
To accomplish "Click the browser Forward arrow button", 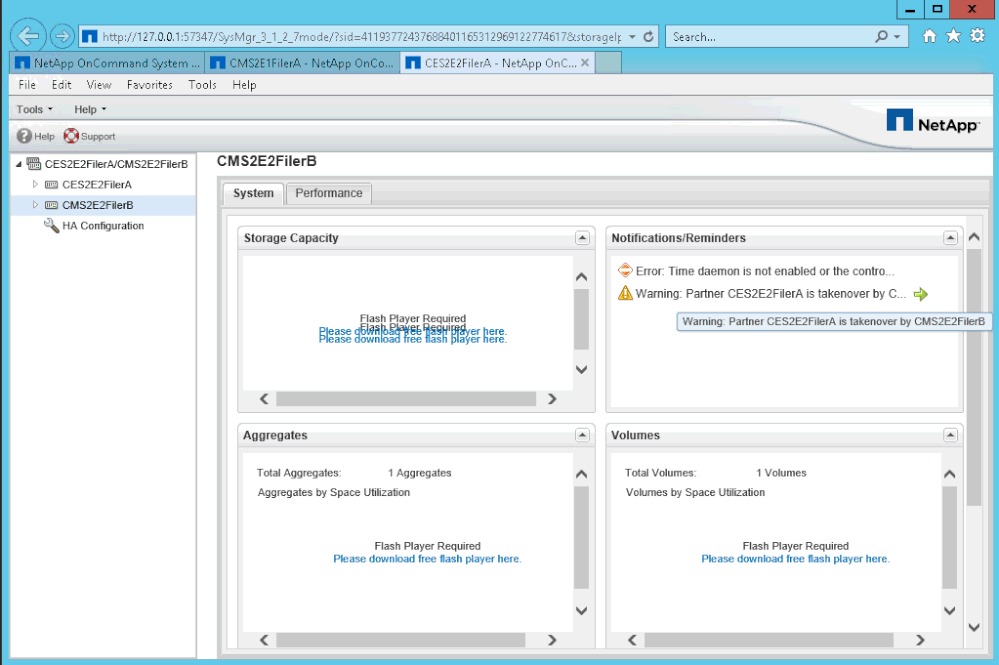I will click(x=62, y=36).
